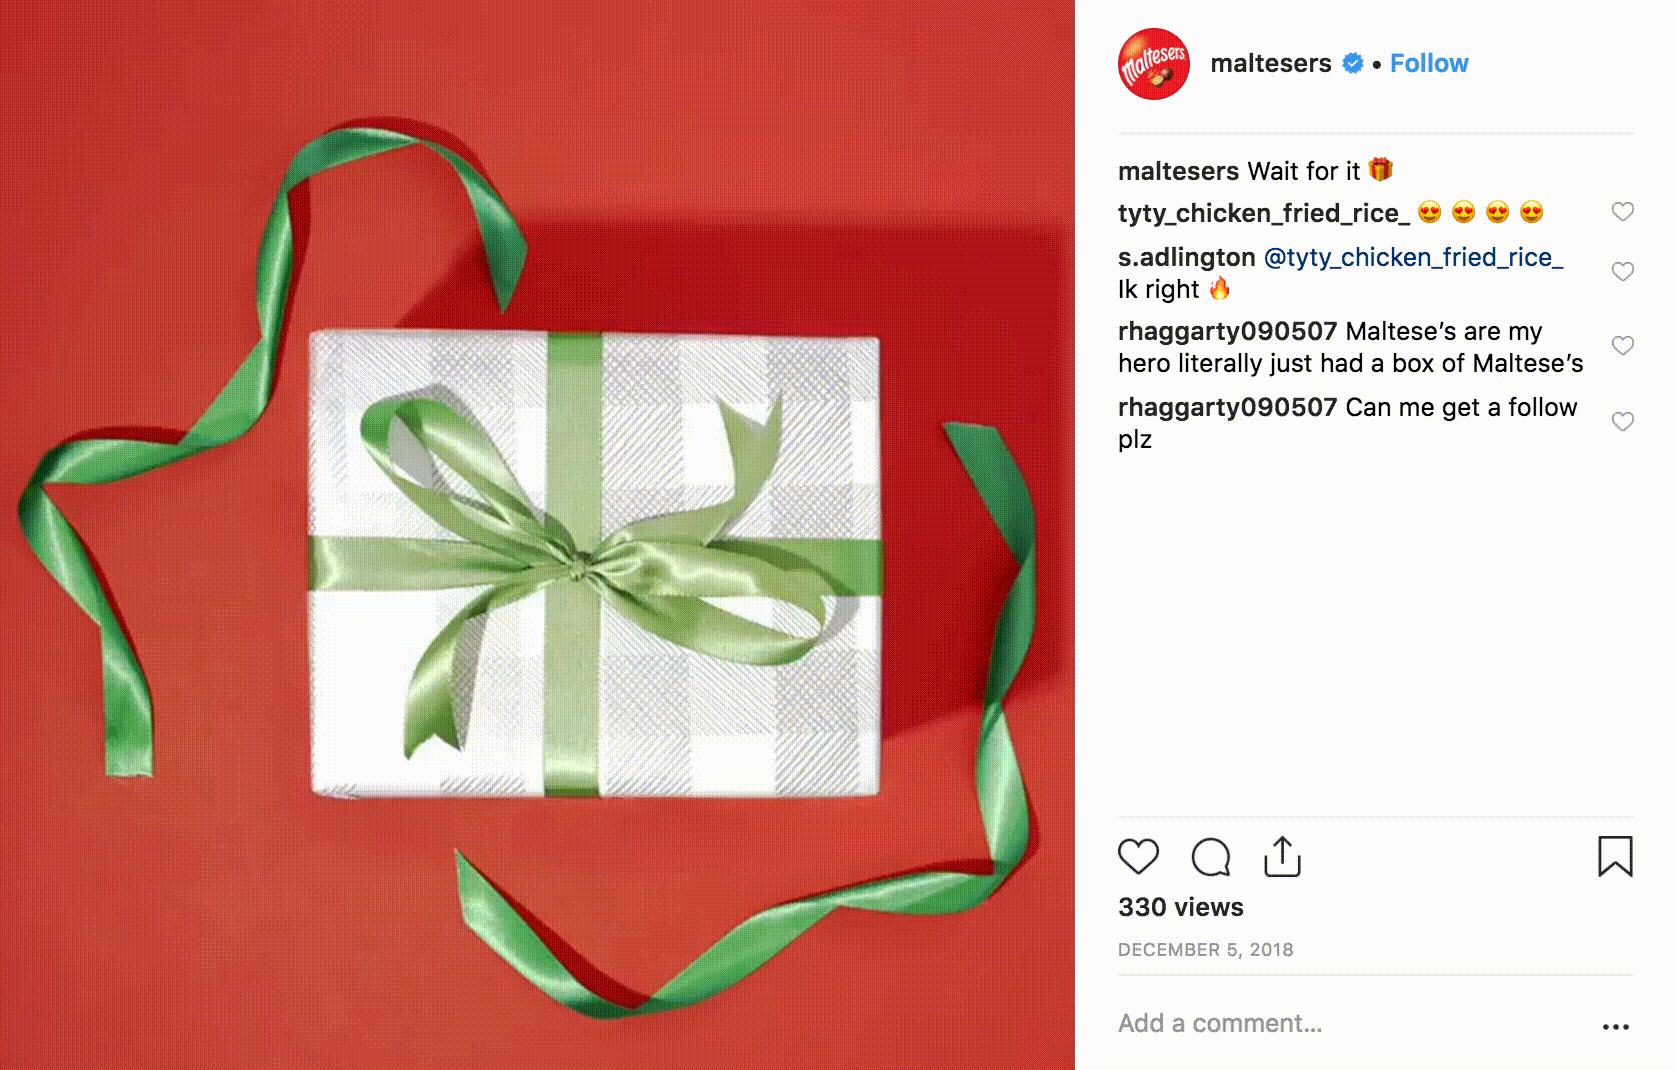Open comments via the speech bubble icon
The width and height of the screenshot is (1676, 1070).
pos(1211,857)
